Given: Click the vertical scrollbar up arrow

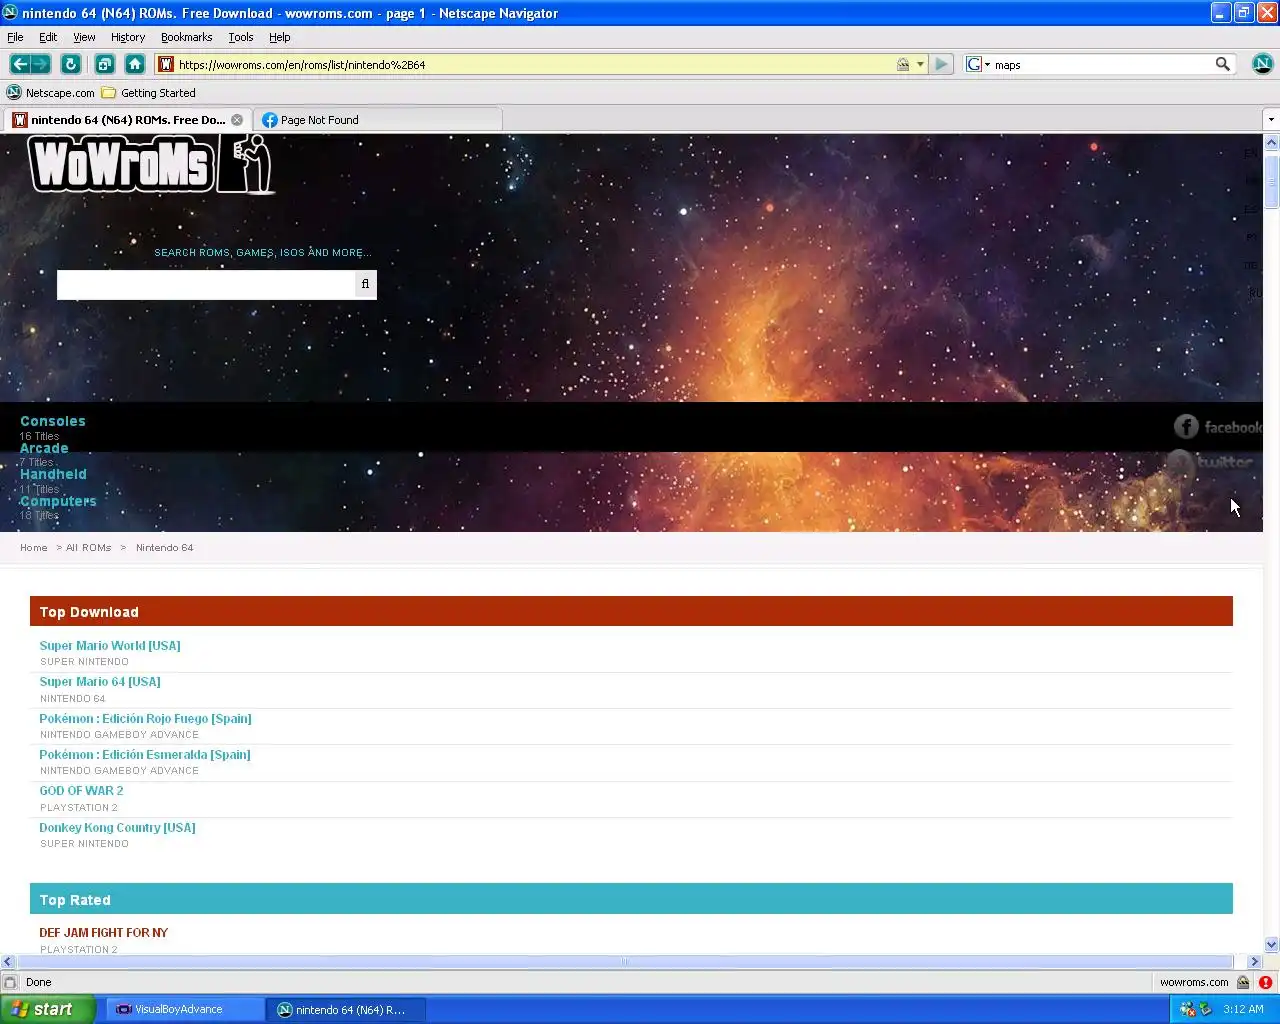Looking at the screenshot, I should point(1271,143).
